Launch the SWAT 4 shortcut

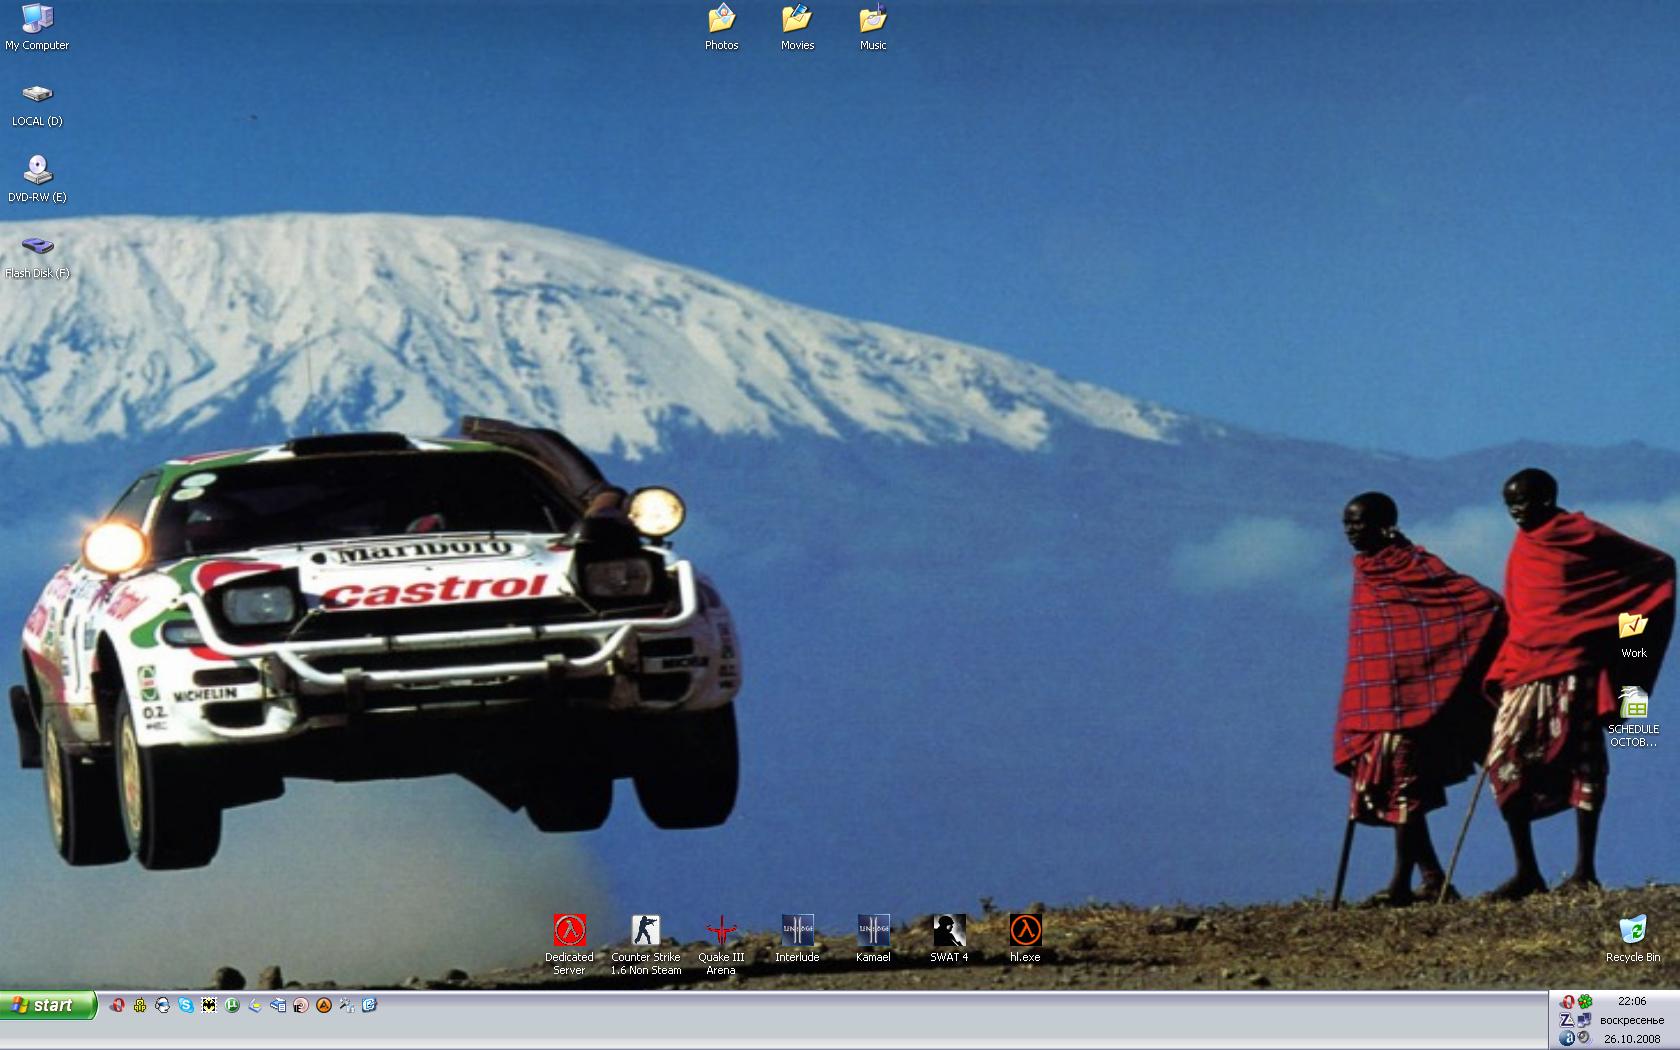(949, 939)
